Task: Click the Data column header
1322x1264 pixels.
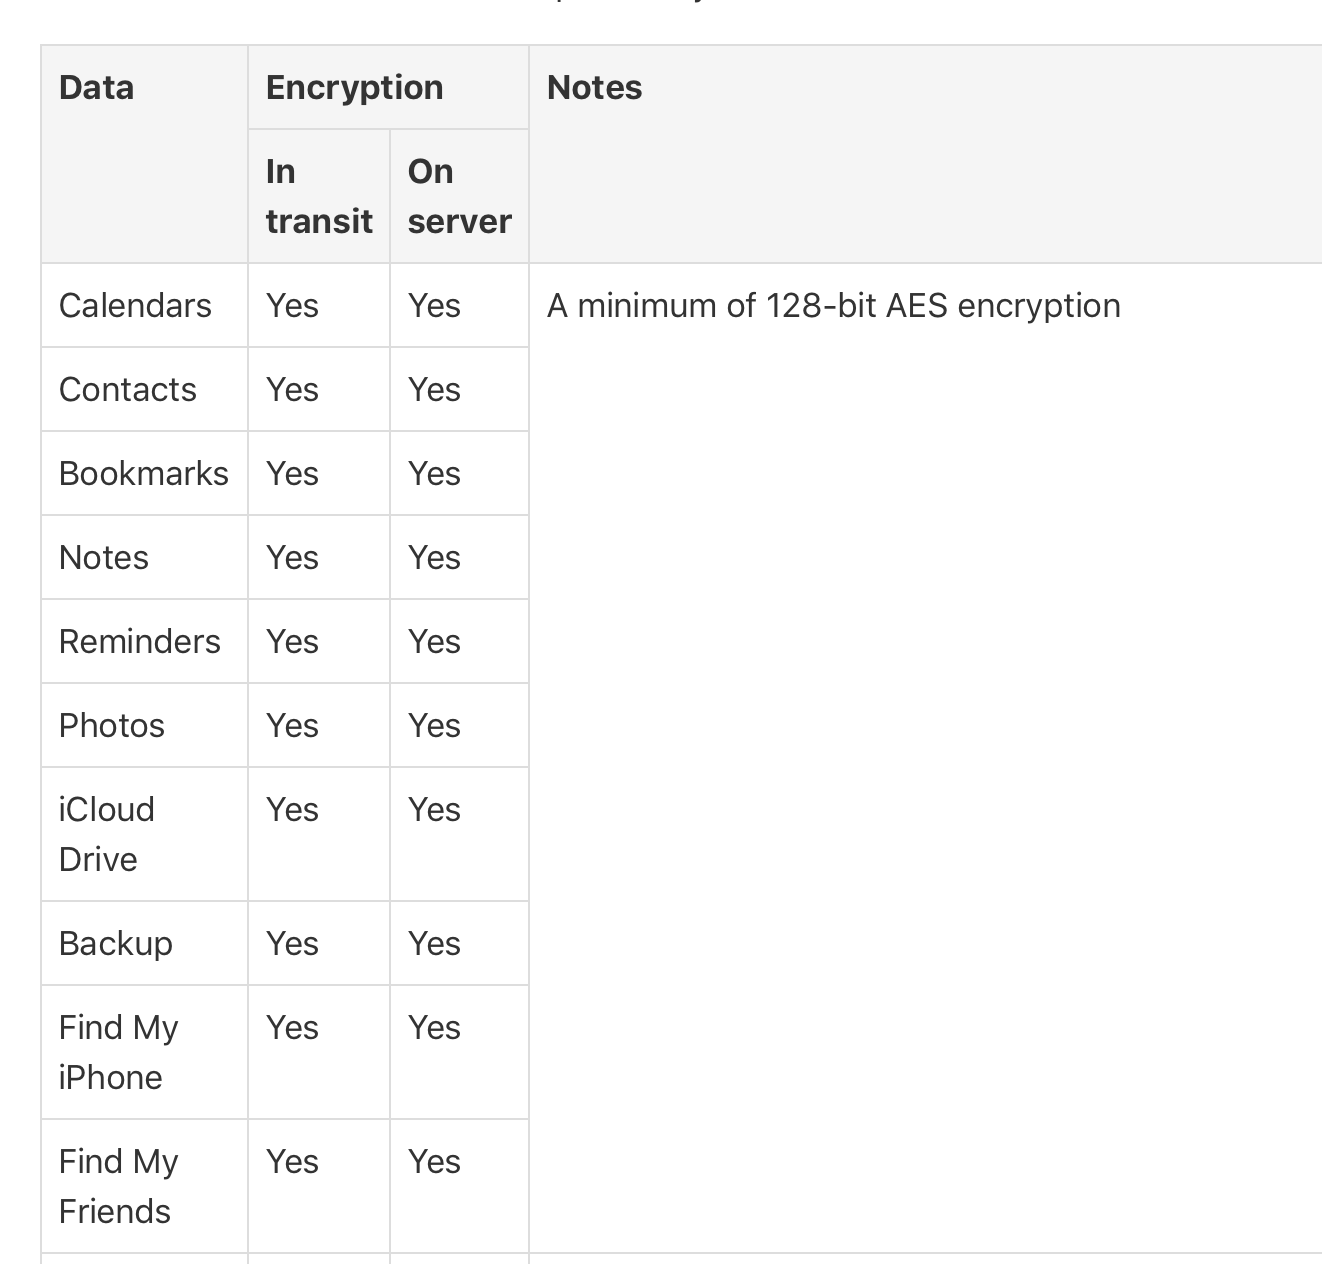Action: tap(96, 88)
